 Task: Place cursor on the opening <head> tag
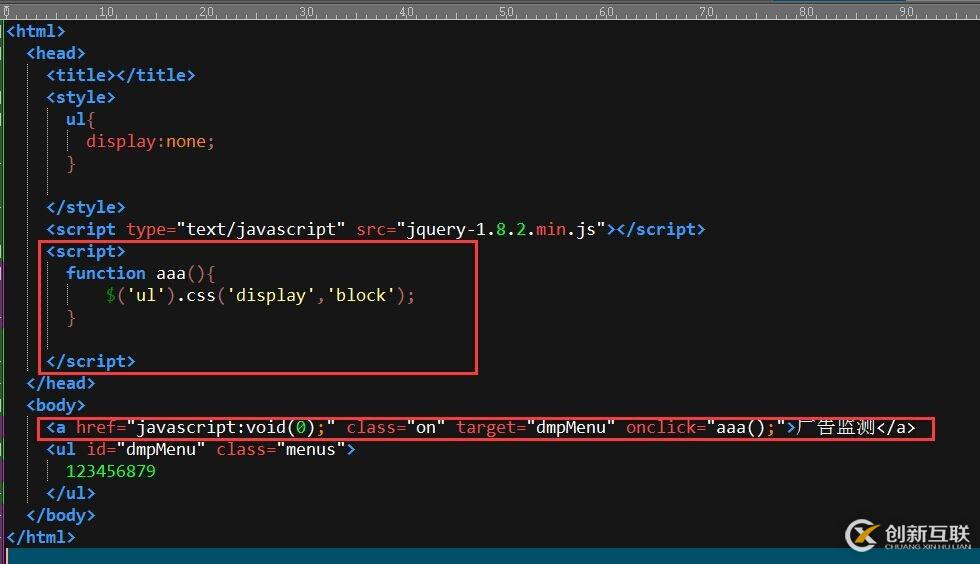56,53
